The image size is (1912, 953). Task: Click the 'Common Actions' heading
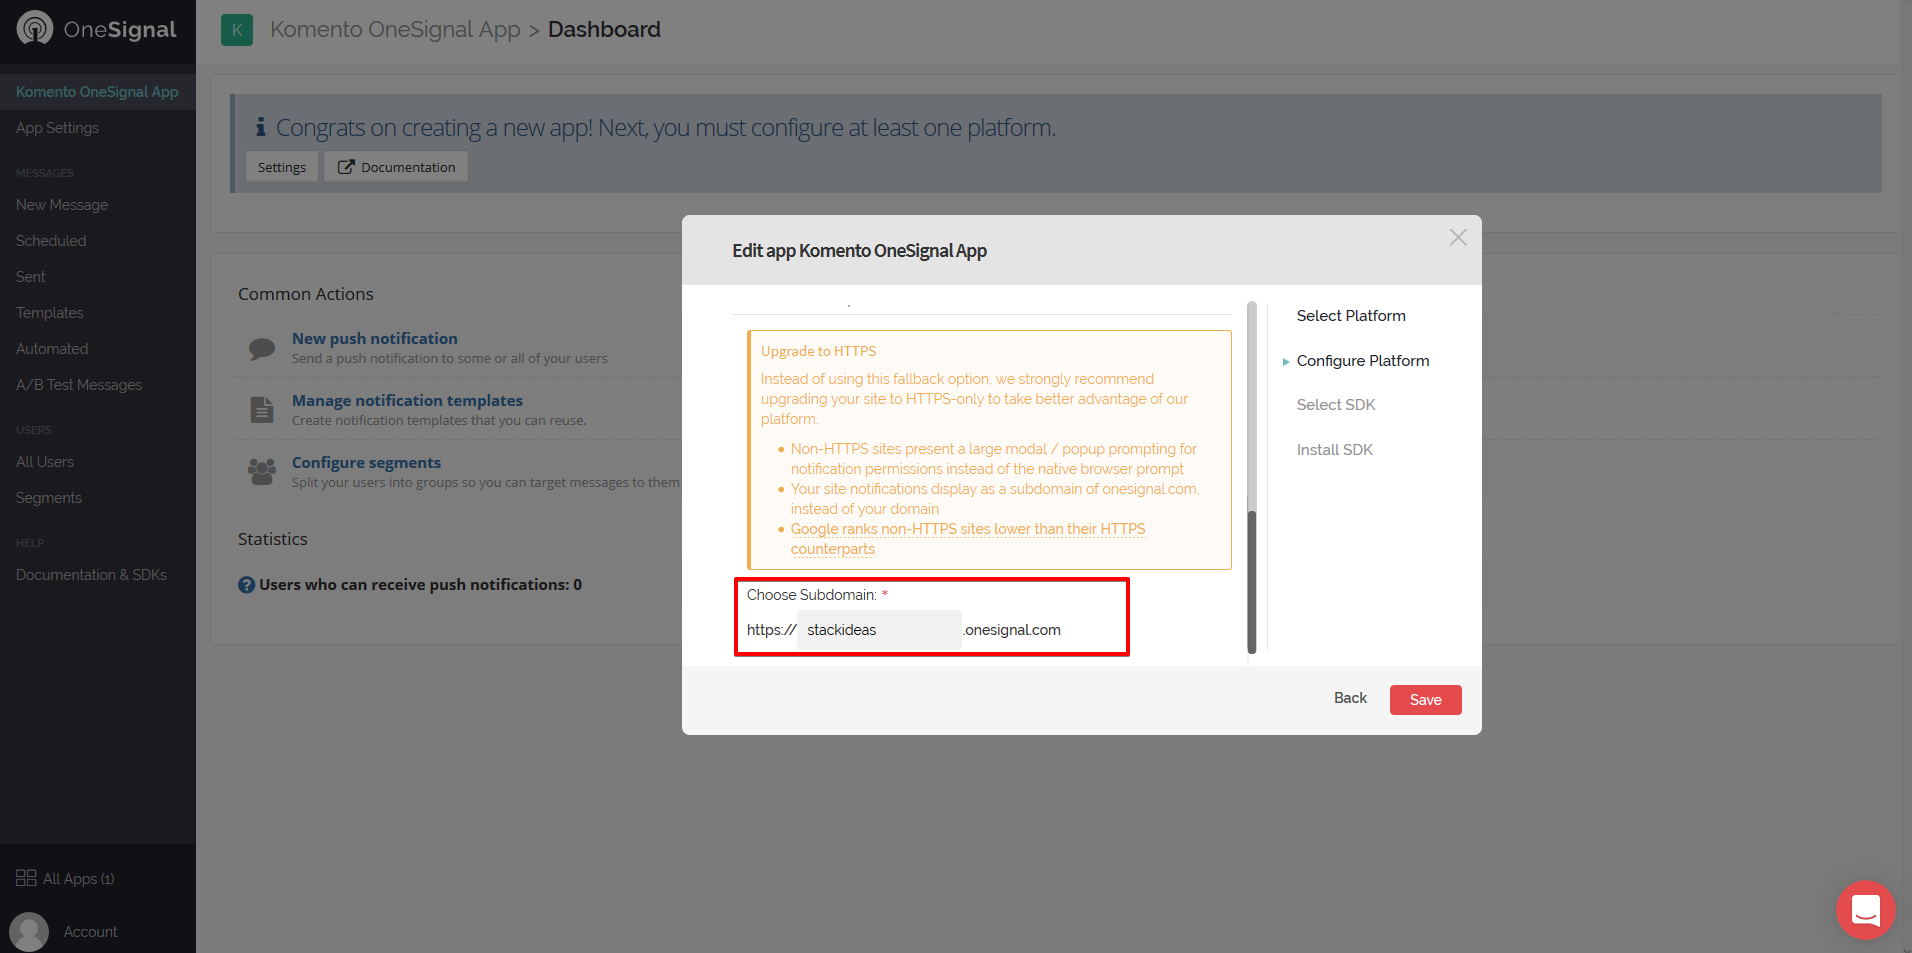[306, 294]
